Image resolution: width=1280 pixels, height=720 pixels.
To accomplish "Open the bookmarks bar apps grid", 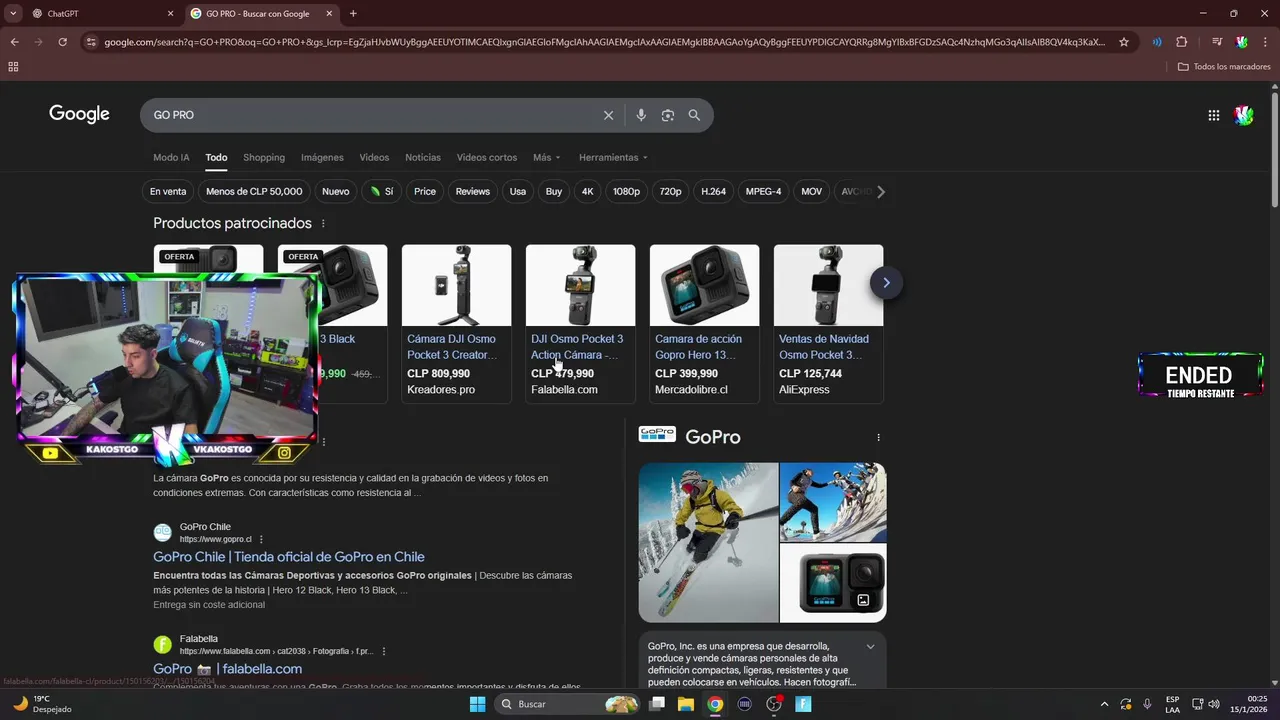I will tap(13, 67).
